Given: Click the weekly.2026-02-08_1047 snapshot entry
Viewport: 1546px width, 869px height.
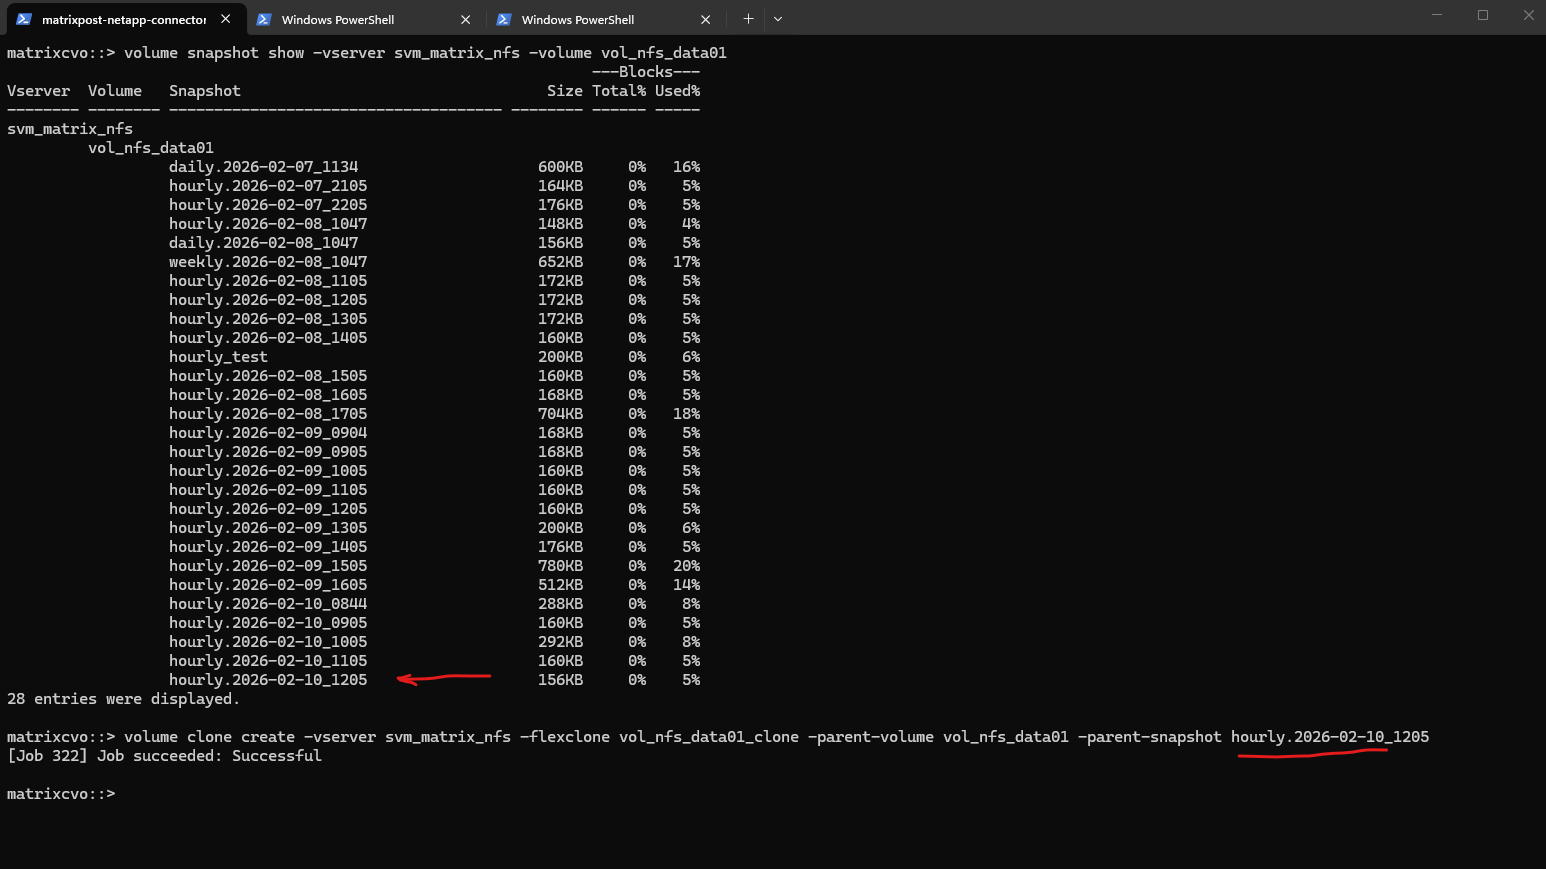Looking at the screenshot, I should coord(267,262).
